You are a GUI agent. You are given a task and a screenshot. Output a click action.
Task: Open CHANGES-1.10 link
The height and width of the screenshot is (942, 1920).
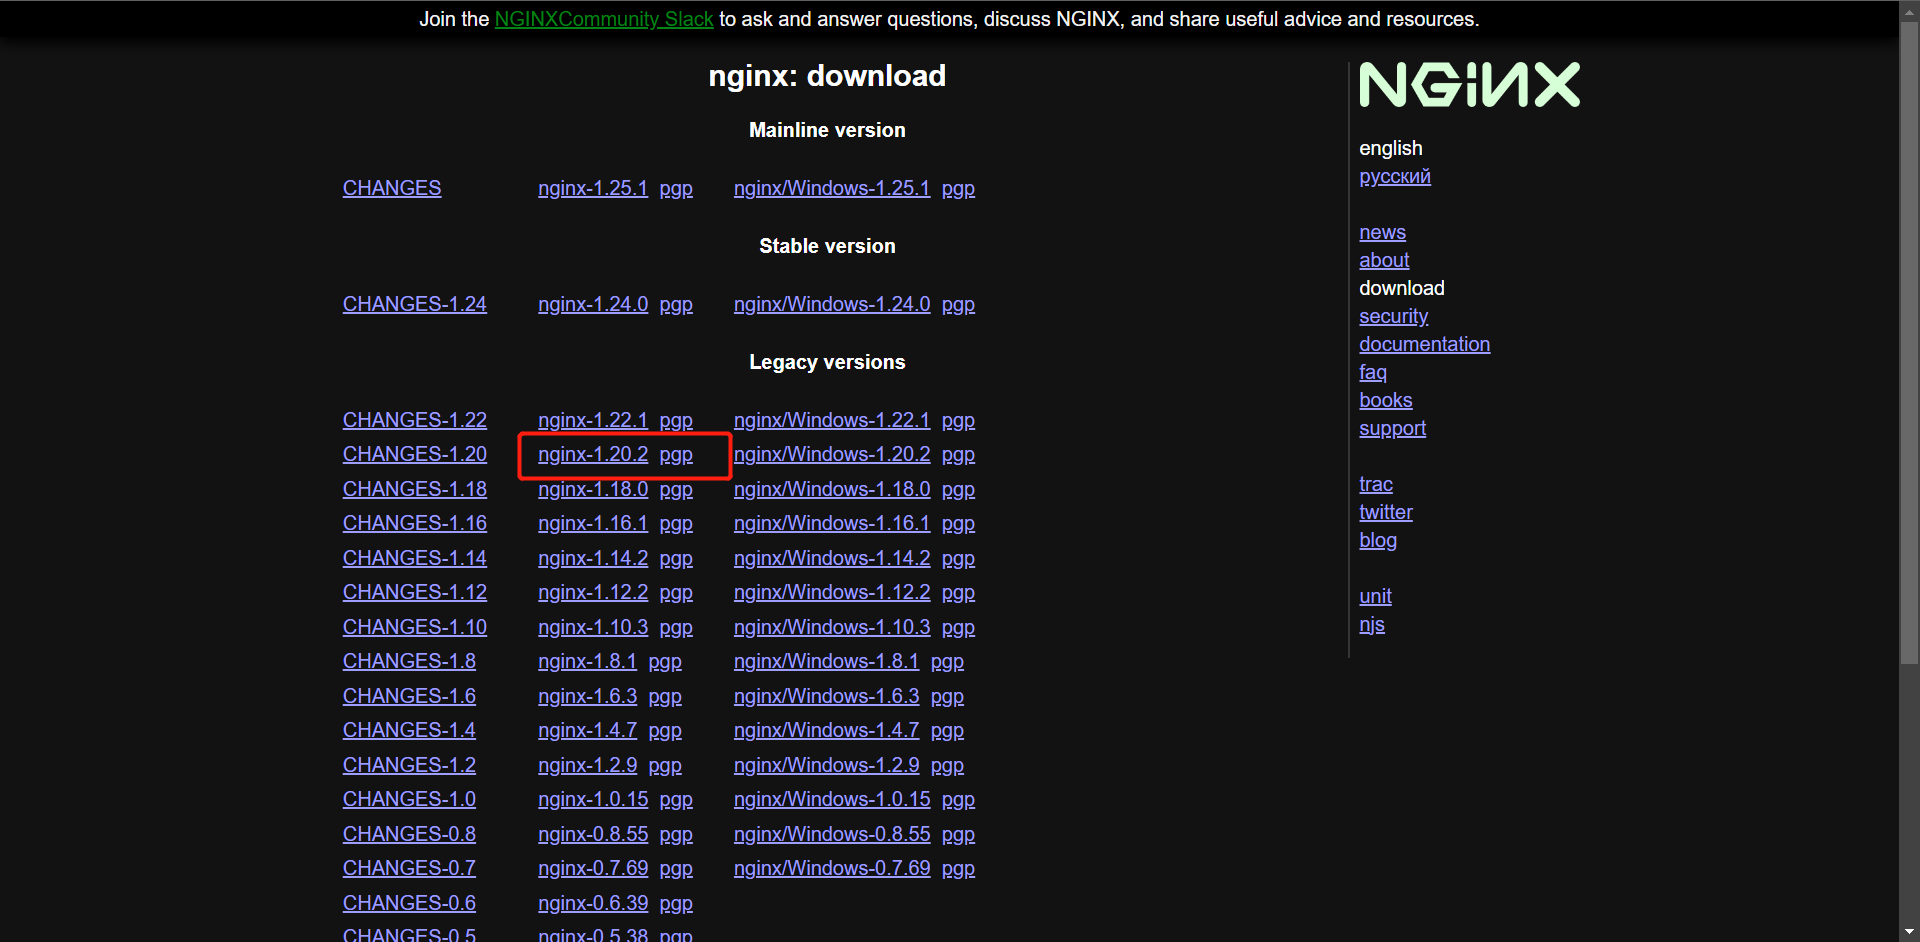415,627
